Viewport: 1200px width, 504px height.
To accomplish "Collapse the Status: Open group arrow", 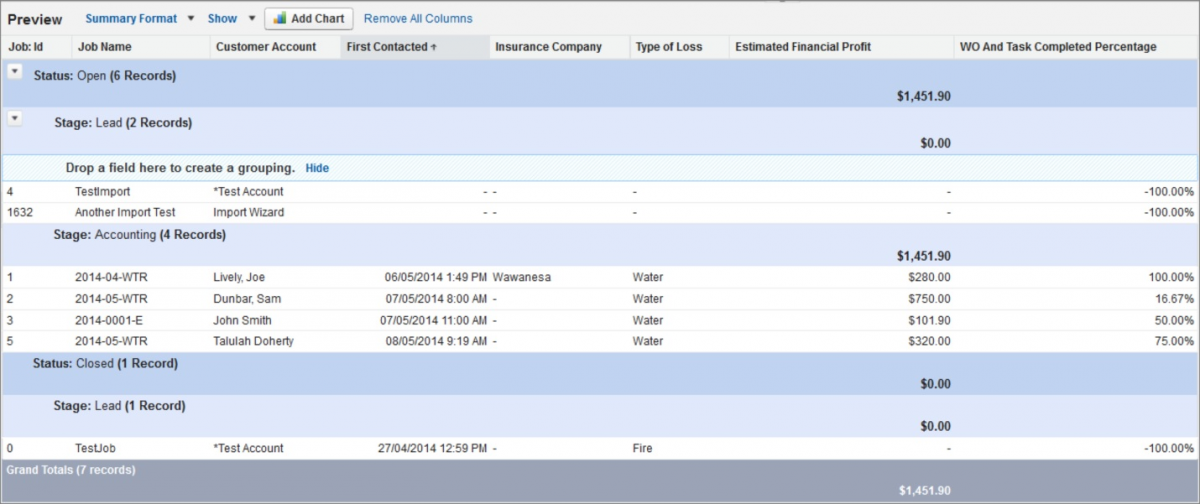I will pyautogui.click(x=15, y=72).
